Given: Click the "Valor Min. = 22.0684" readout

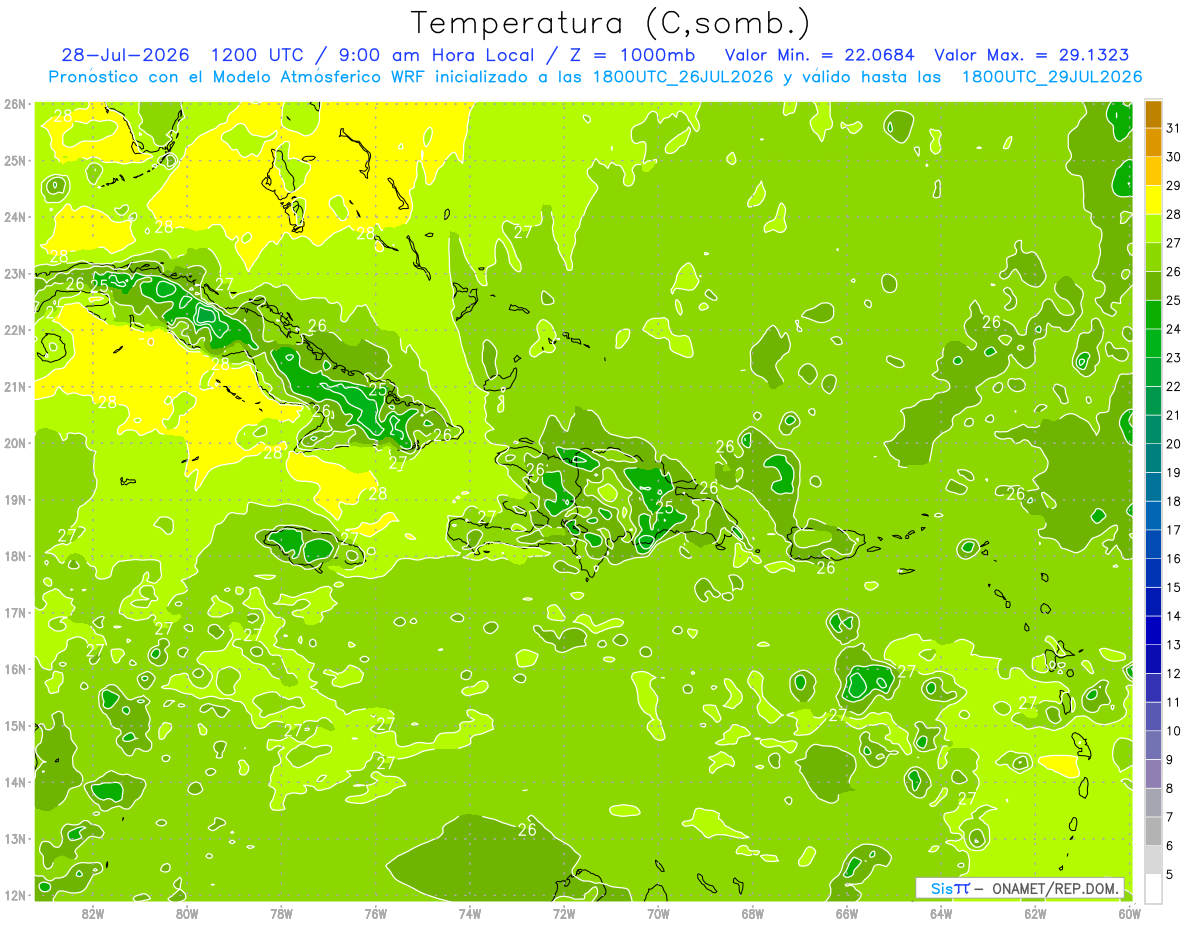Looking at the screenshot, I should click(819, 55).
